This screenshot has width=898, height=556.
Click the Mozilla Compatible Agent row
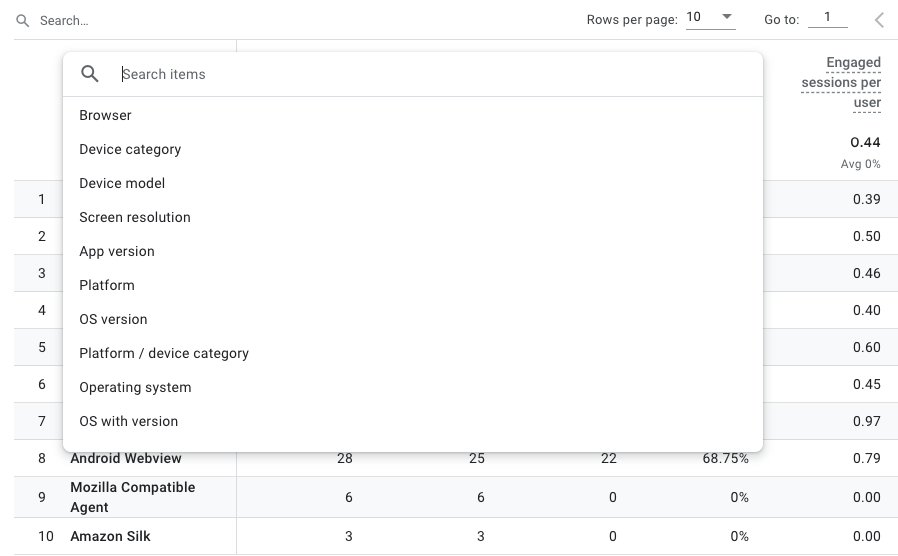click(132, 497)
